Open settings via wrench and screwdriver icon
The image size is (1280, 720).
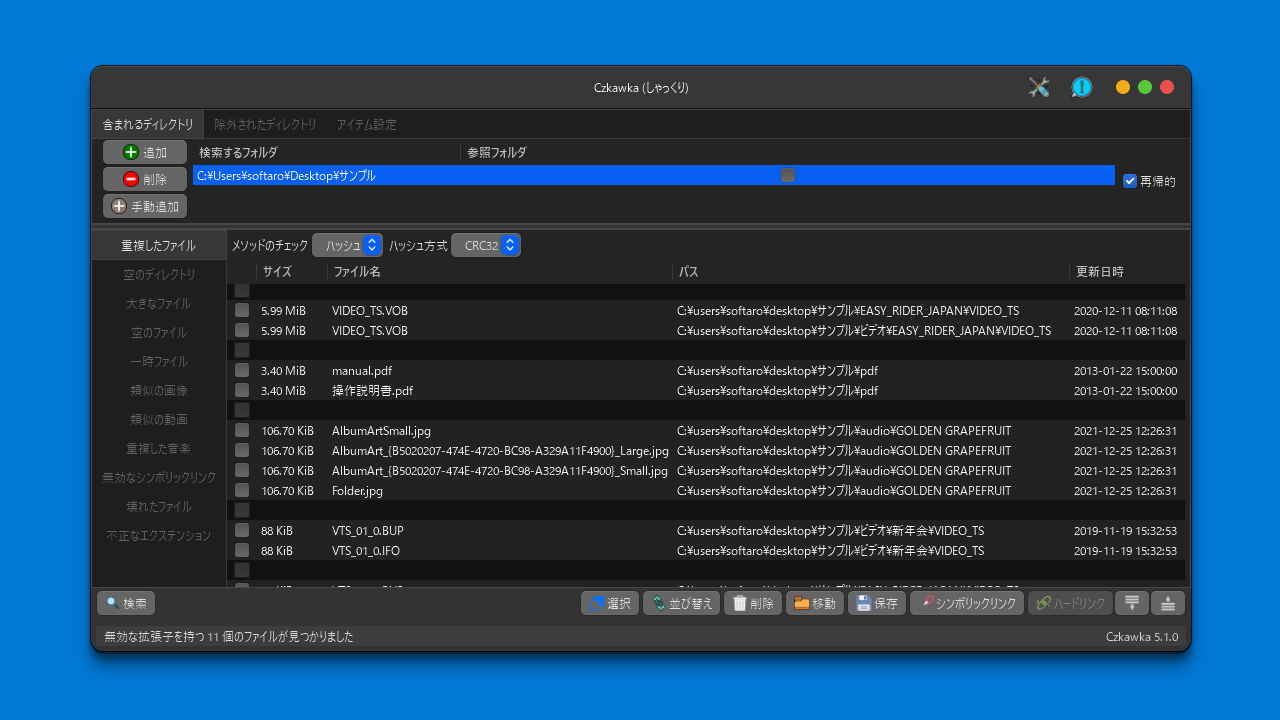[x=1039, y=87]
